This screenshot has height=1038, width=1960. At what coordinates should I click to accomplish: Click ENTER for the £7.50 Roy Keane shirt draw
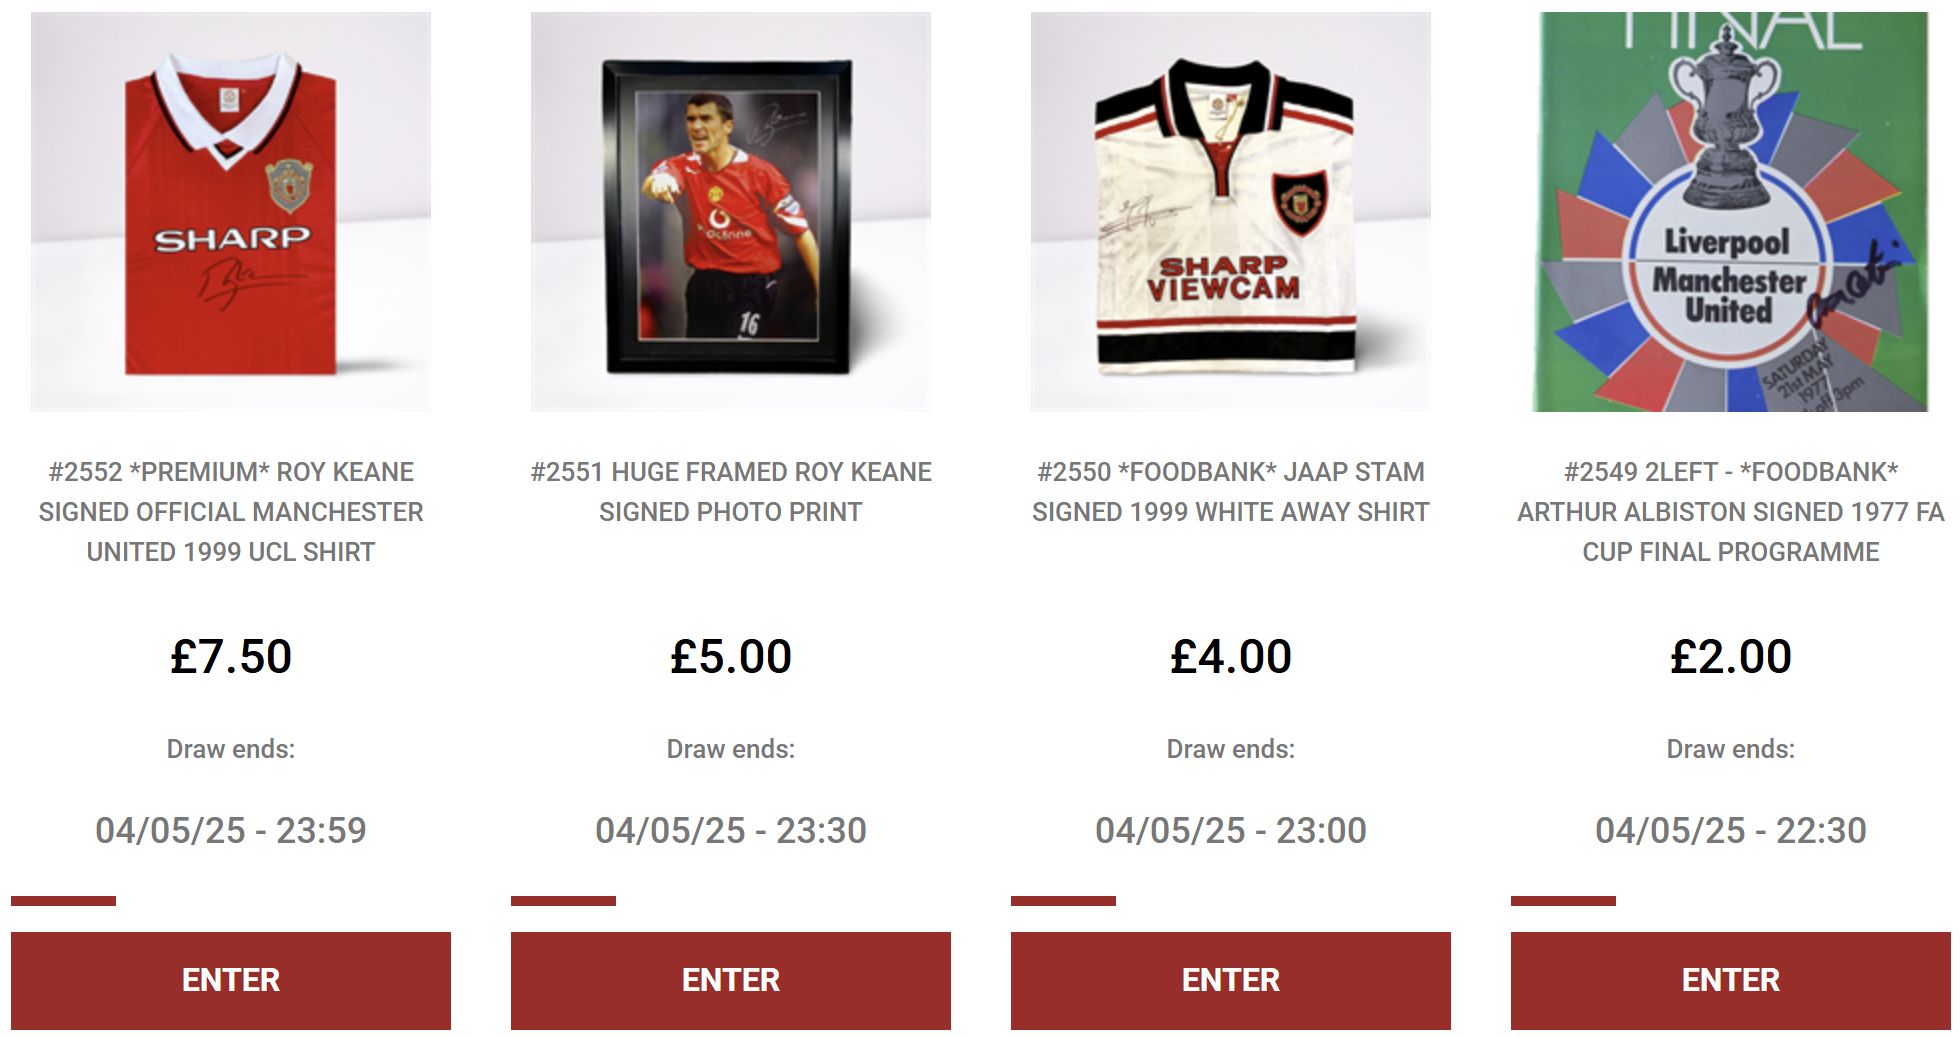click(231, 980)
